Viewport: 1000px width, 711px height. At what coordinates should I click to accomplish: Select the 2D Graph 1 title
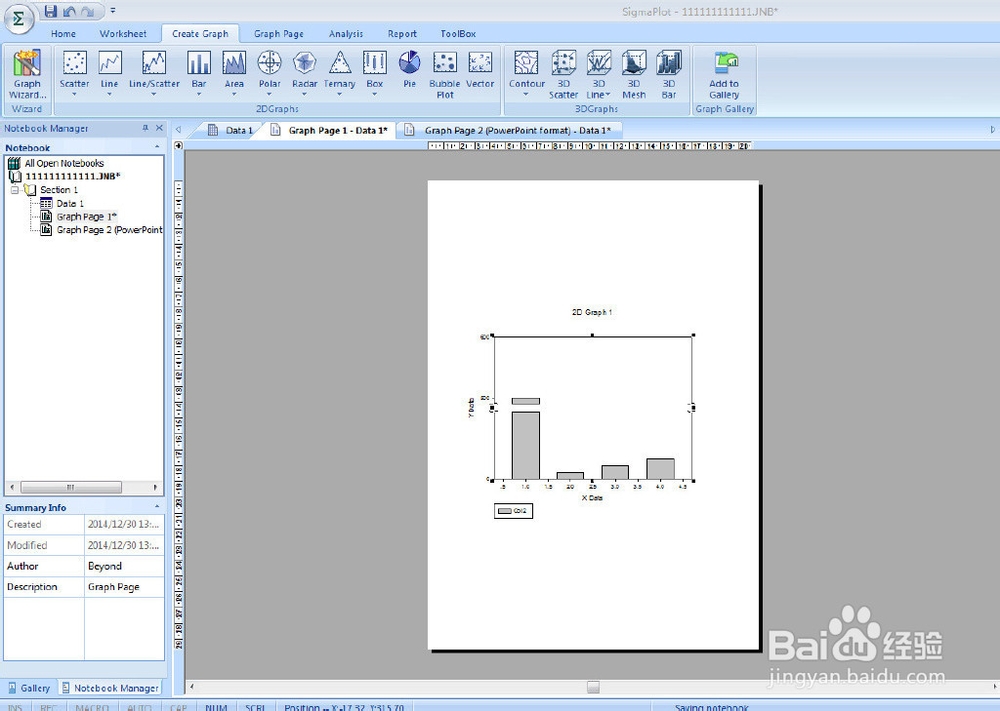coord(592,312)
